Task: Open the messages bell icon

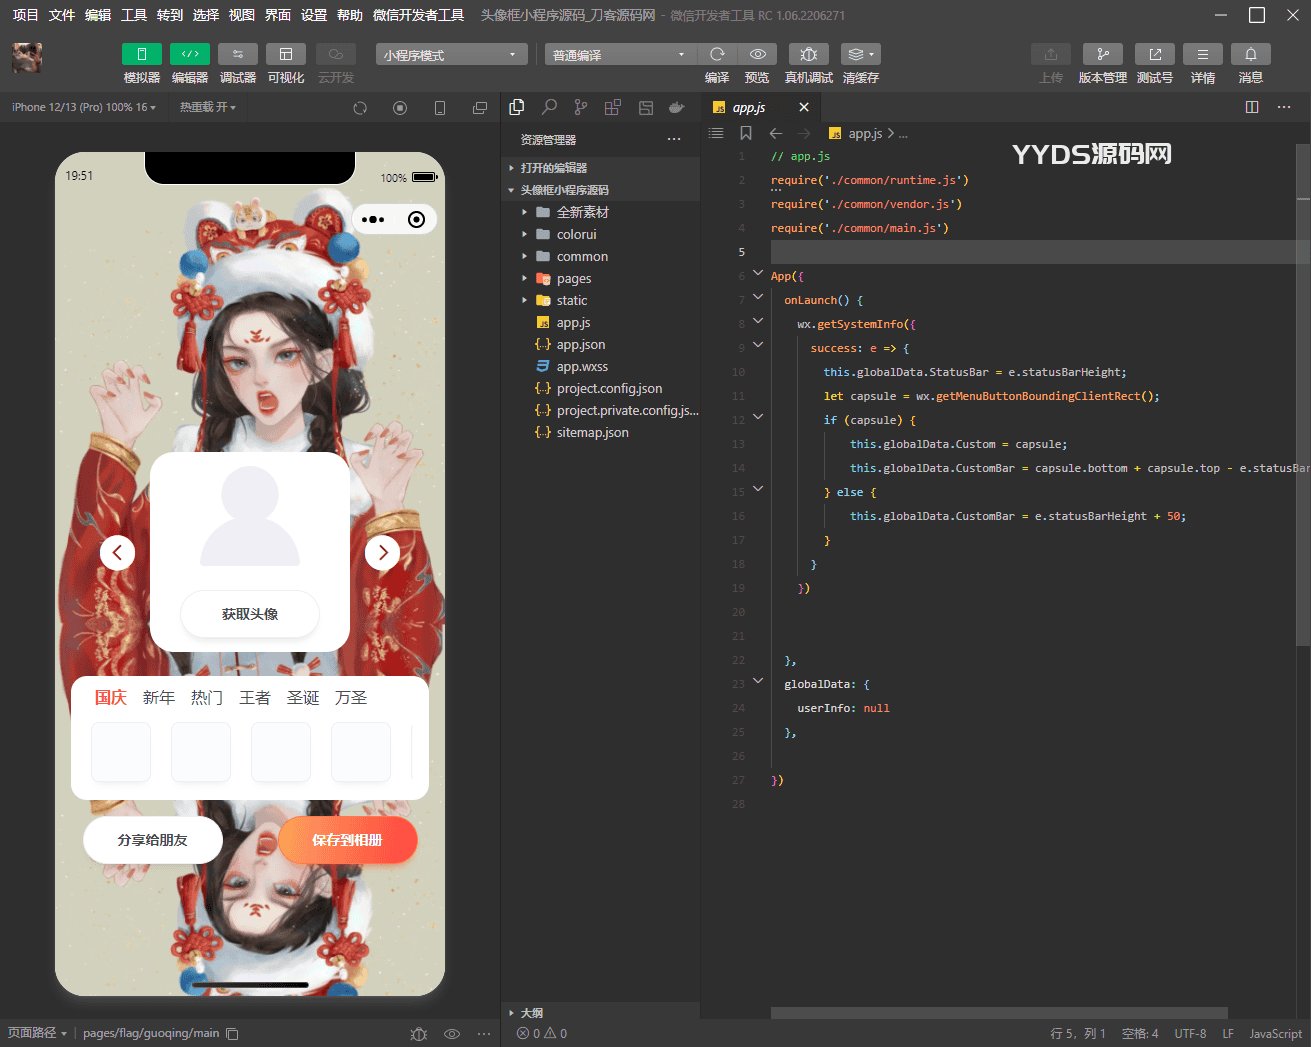Action: pos(1251,54)
